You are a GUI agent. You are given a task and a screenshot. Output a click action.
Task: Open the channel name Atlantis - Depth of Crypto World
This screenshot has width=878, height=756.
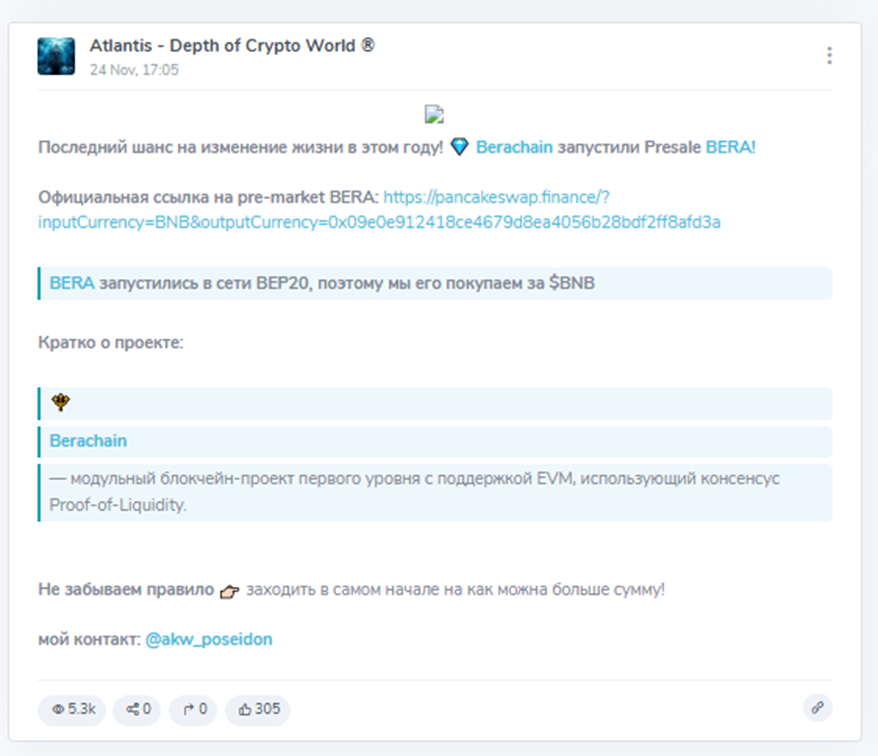(232, 45)
